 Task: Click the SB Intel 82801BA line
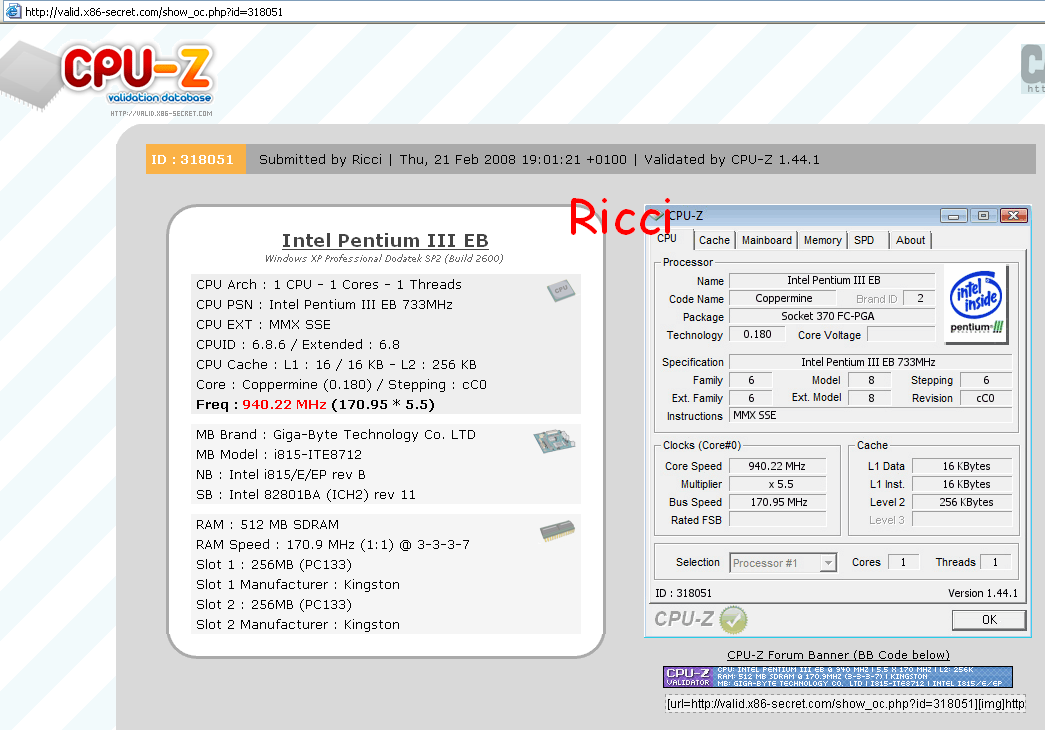pos(305,495)
